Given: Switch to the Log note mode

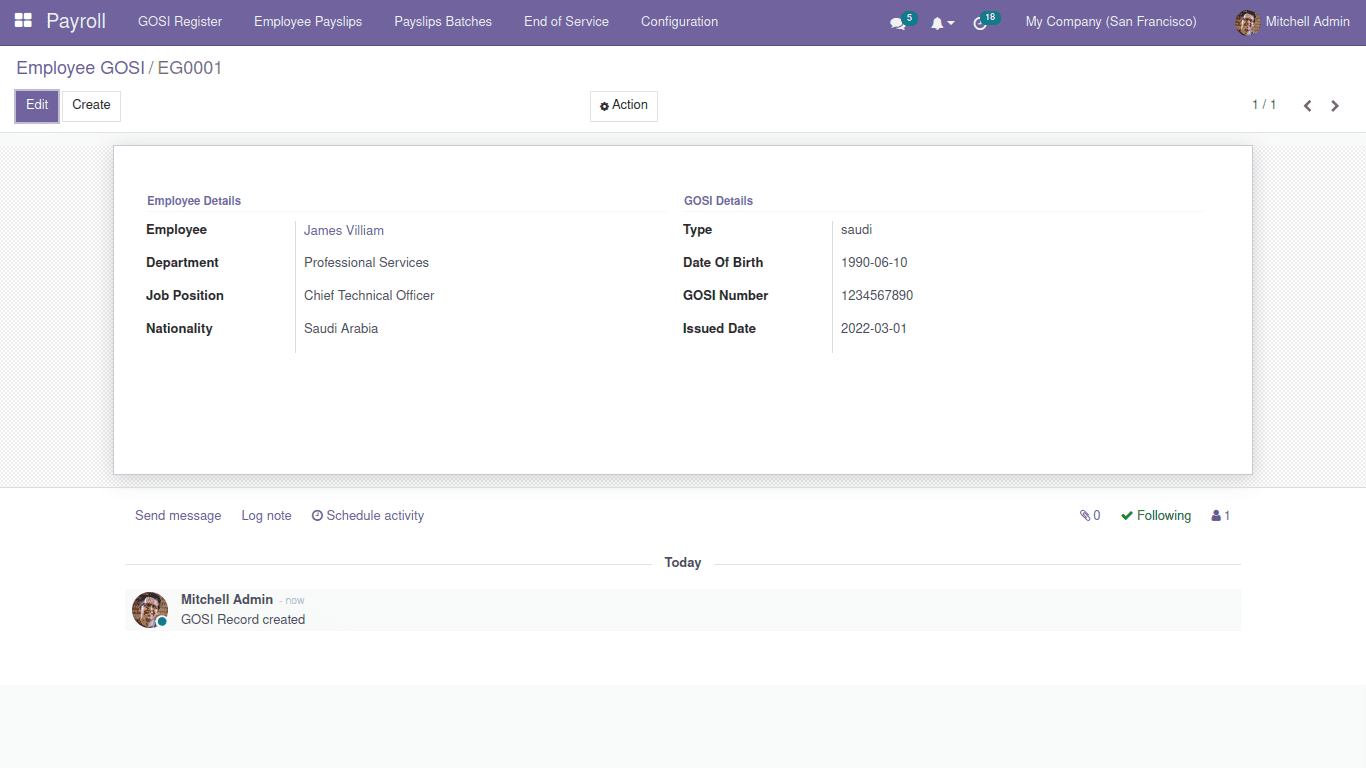Looking at the screenshot, I should tap(266, 515).
